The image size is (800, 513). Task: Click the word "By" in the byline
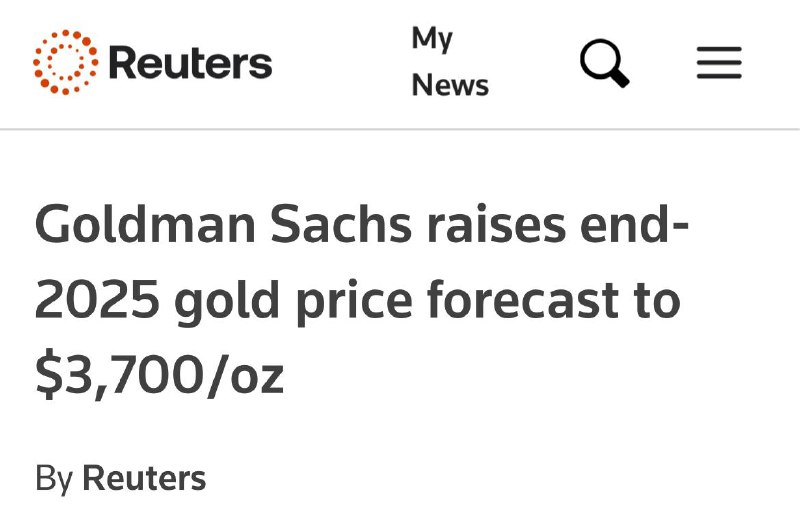pyautogui.click(x=54, y=479)
